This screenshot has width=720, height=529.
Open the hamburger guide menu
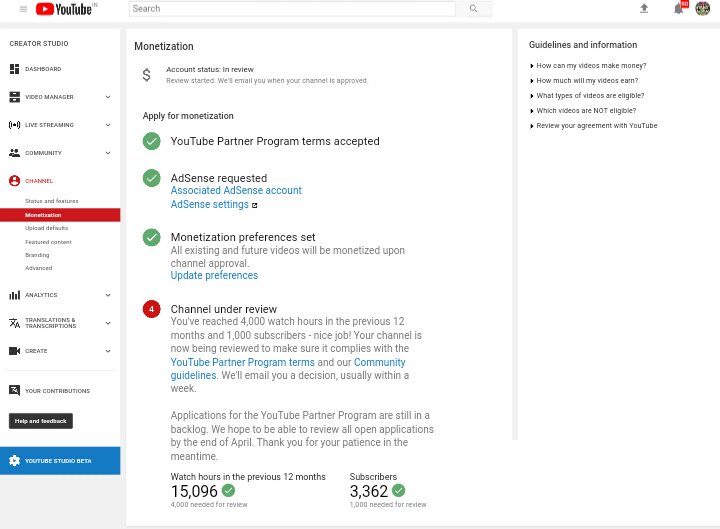(23, 9)
